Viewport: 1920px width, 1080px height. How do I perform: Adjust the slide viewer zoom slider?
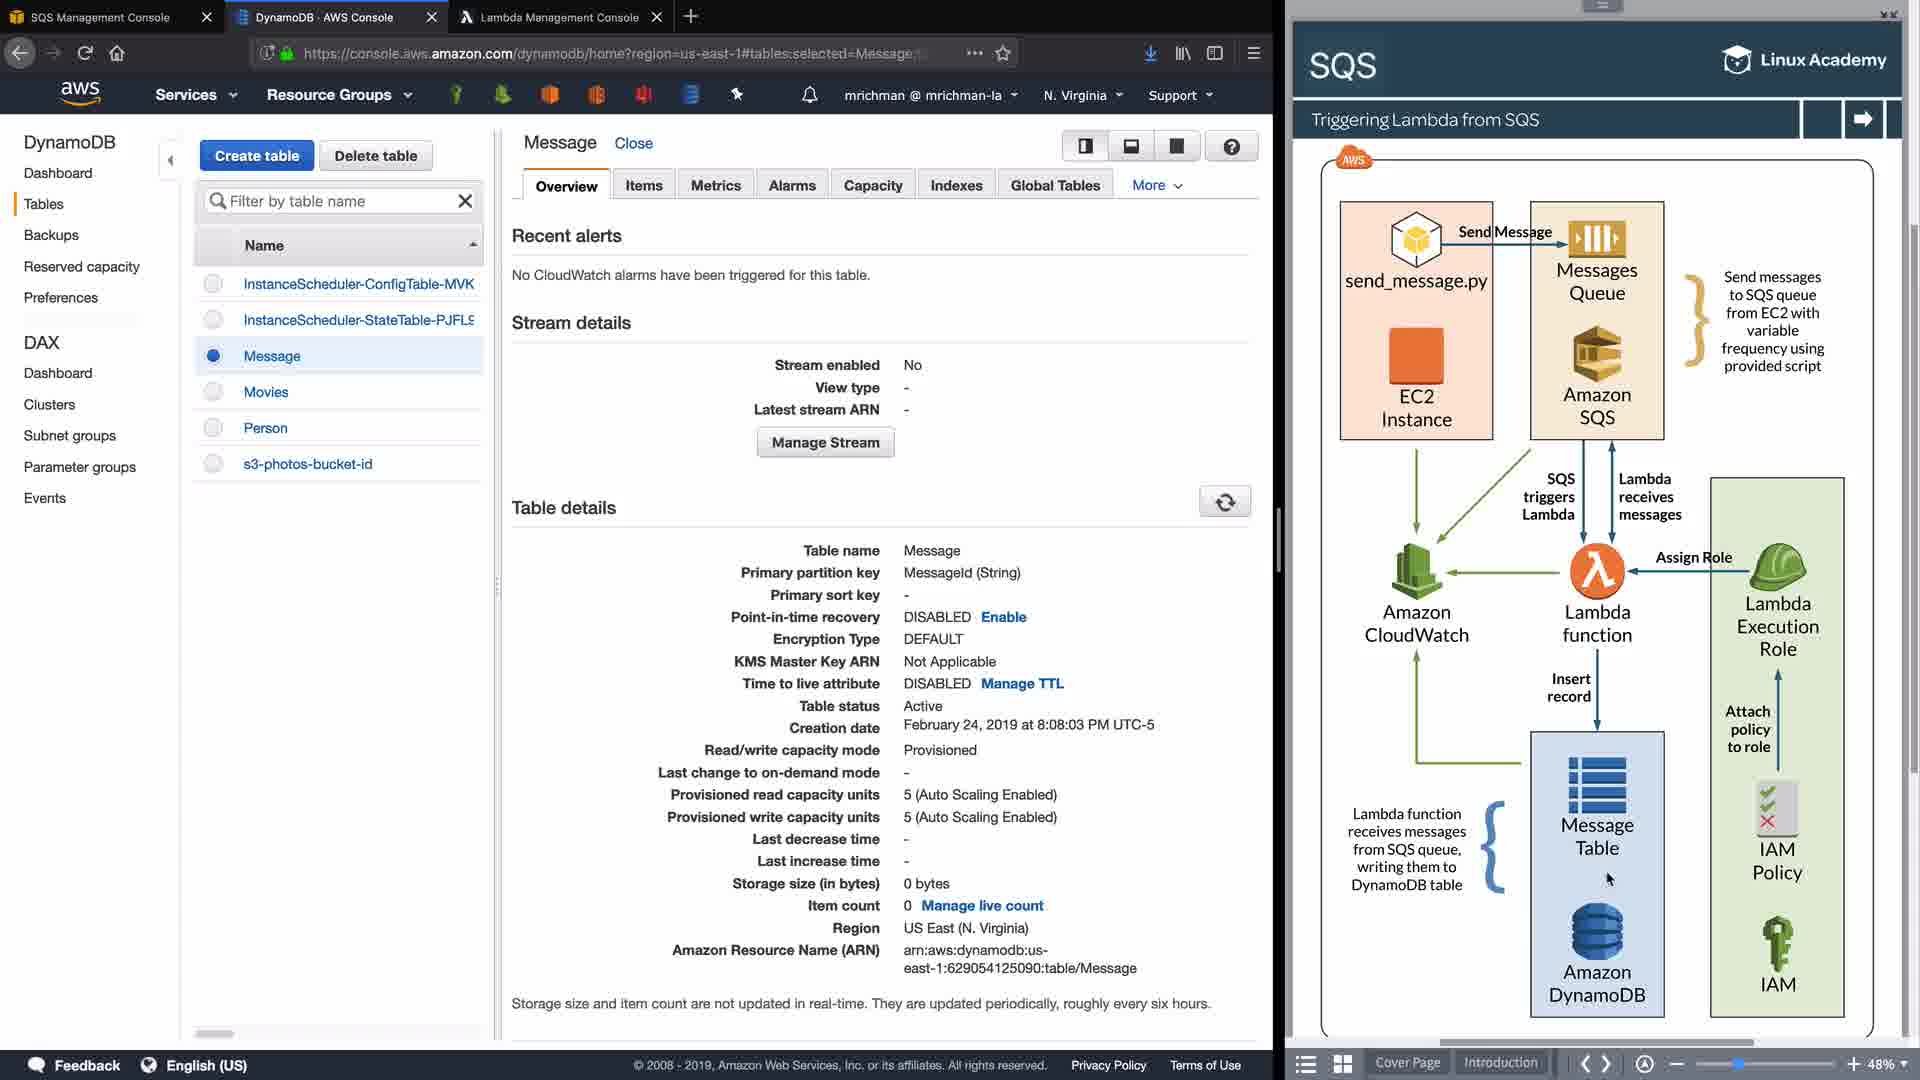pyautogui.click(x=1739, y=1064)
